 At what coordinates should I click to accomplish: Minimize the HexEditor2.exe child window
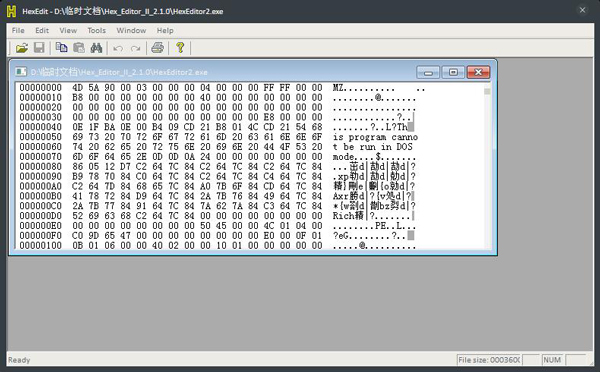point(428,72)
